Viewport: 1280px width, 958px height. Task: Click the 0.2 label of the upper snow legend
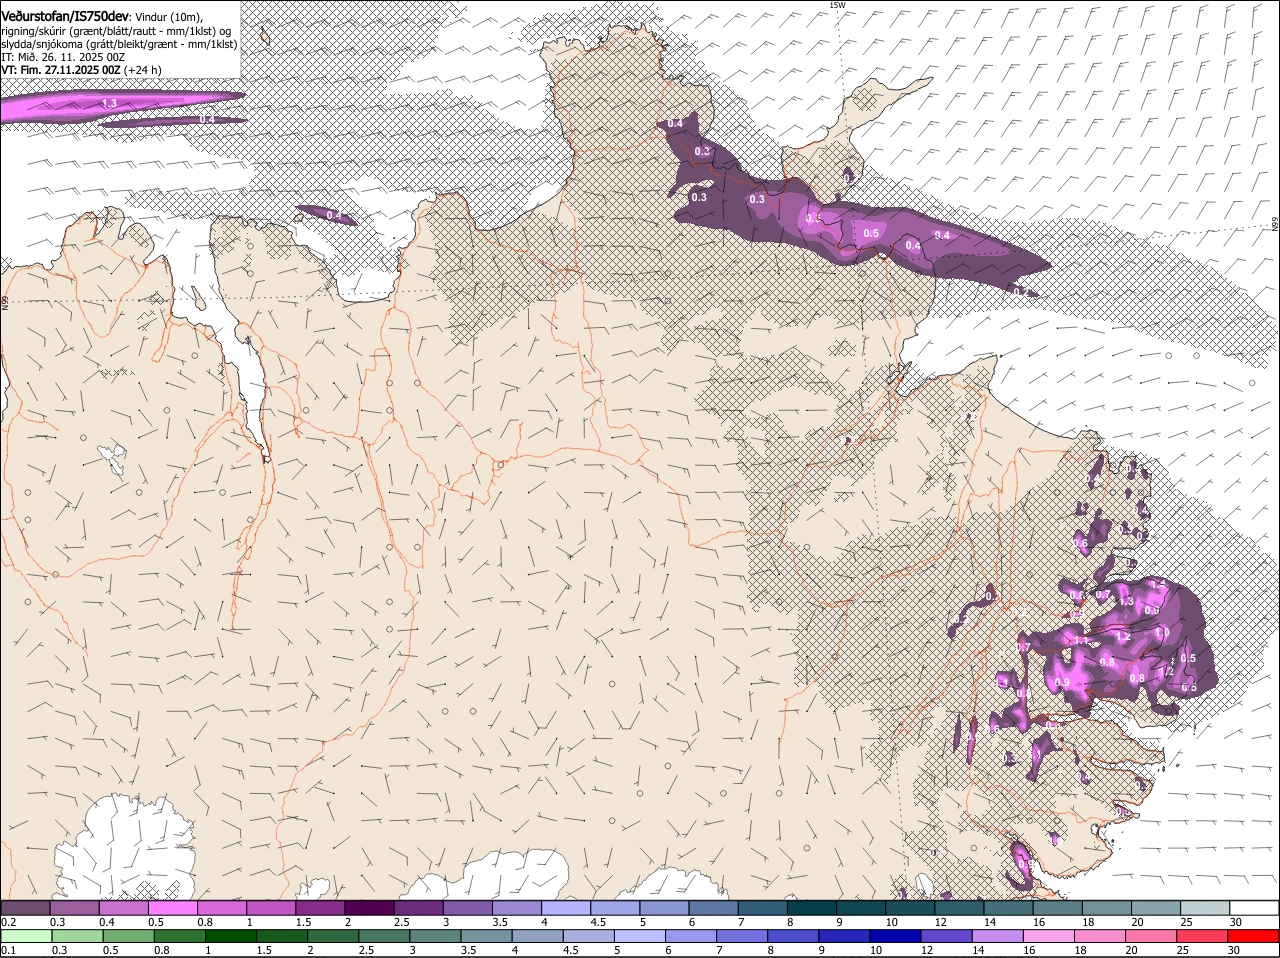(8, 921)
